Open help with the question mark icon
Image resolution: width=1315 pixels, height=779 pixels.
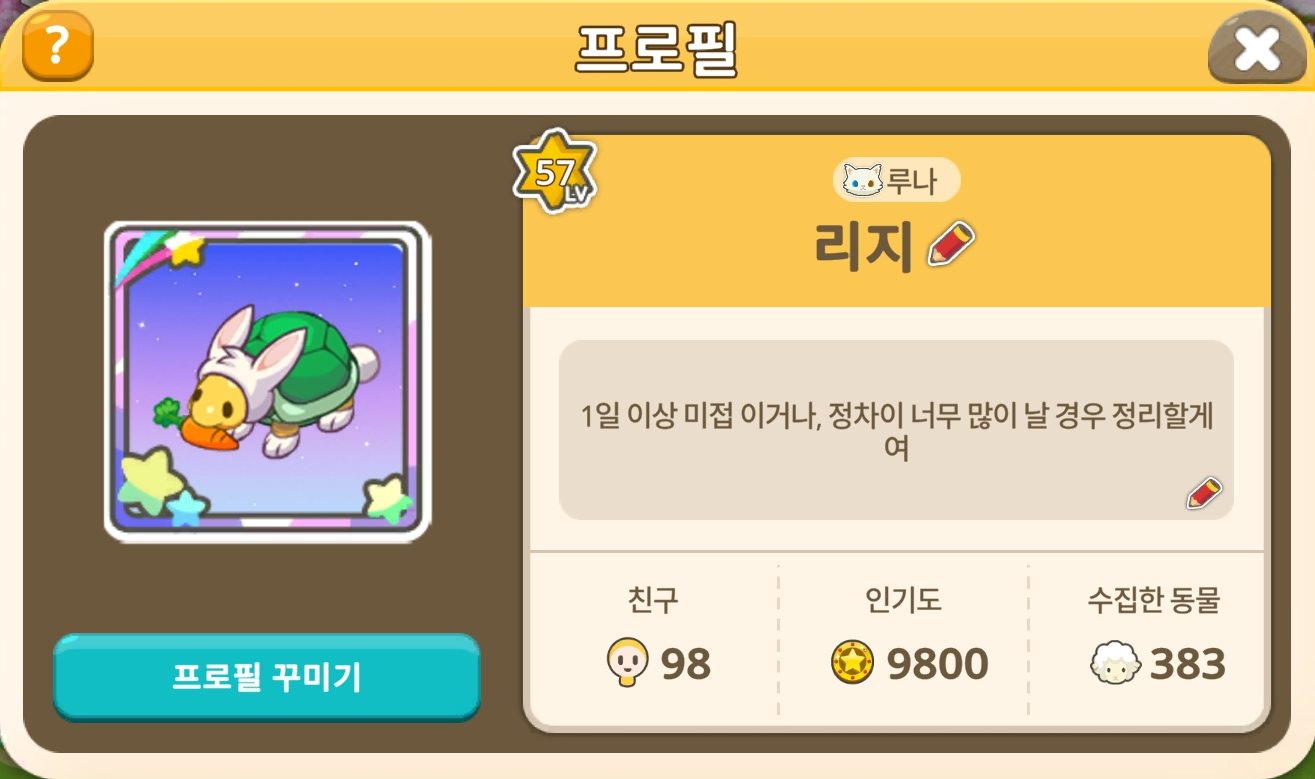(58, 45)
